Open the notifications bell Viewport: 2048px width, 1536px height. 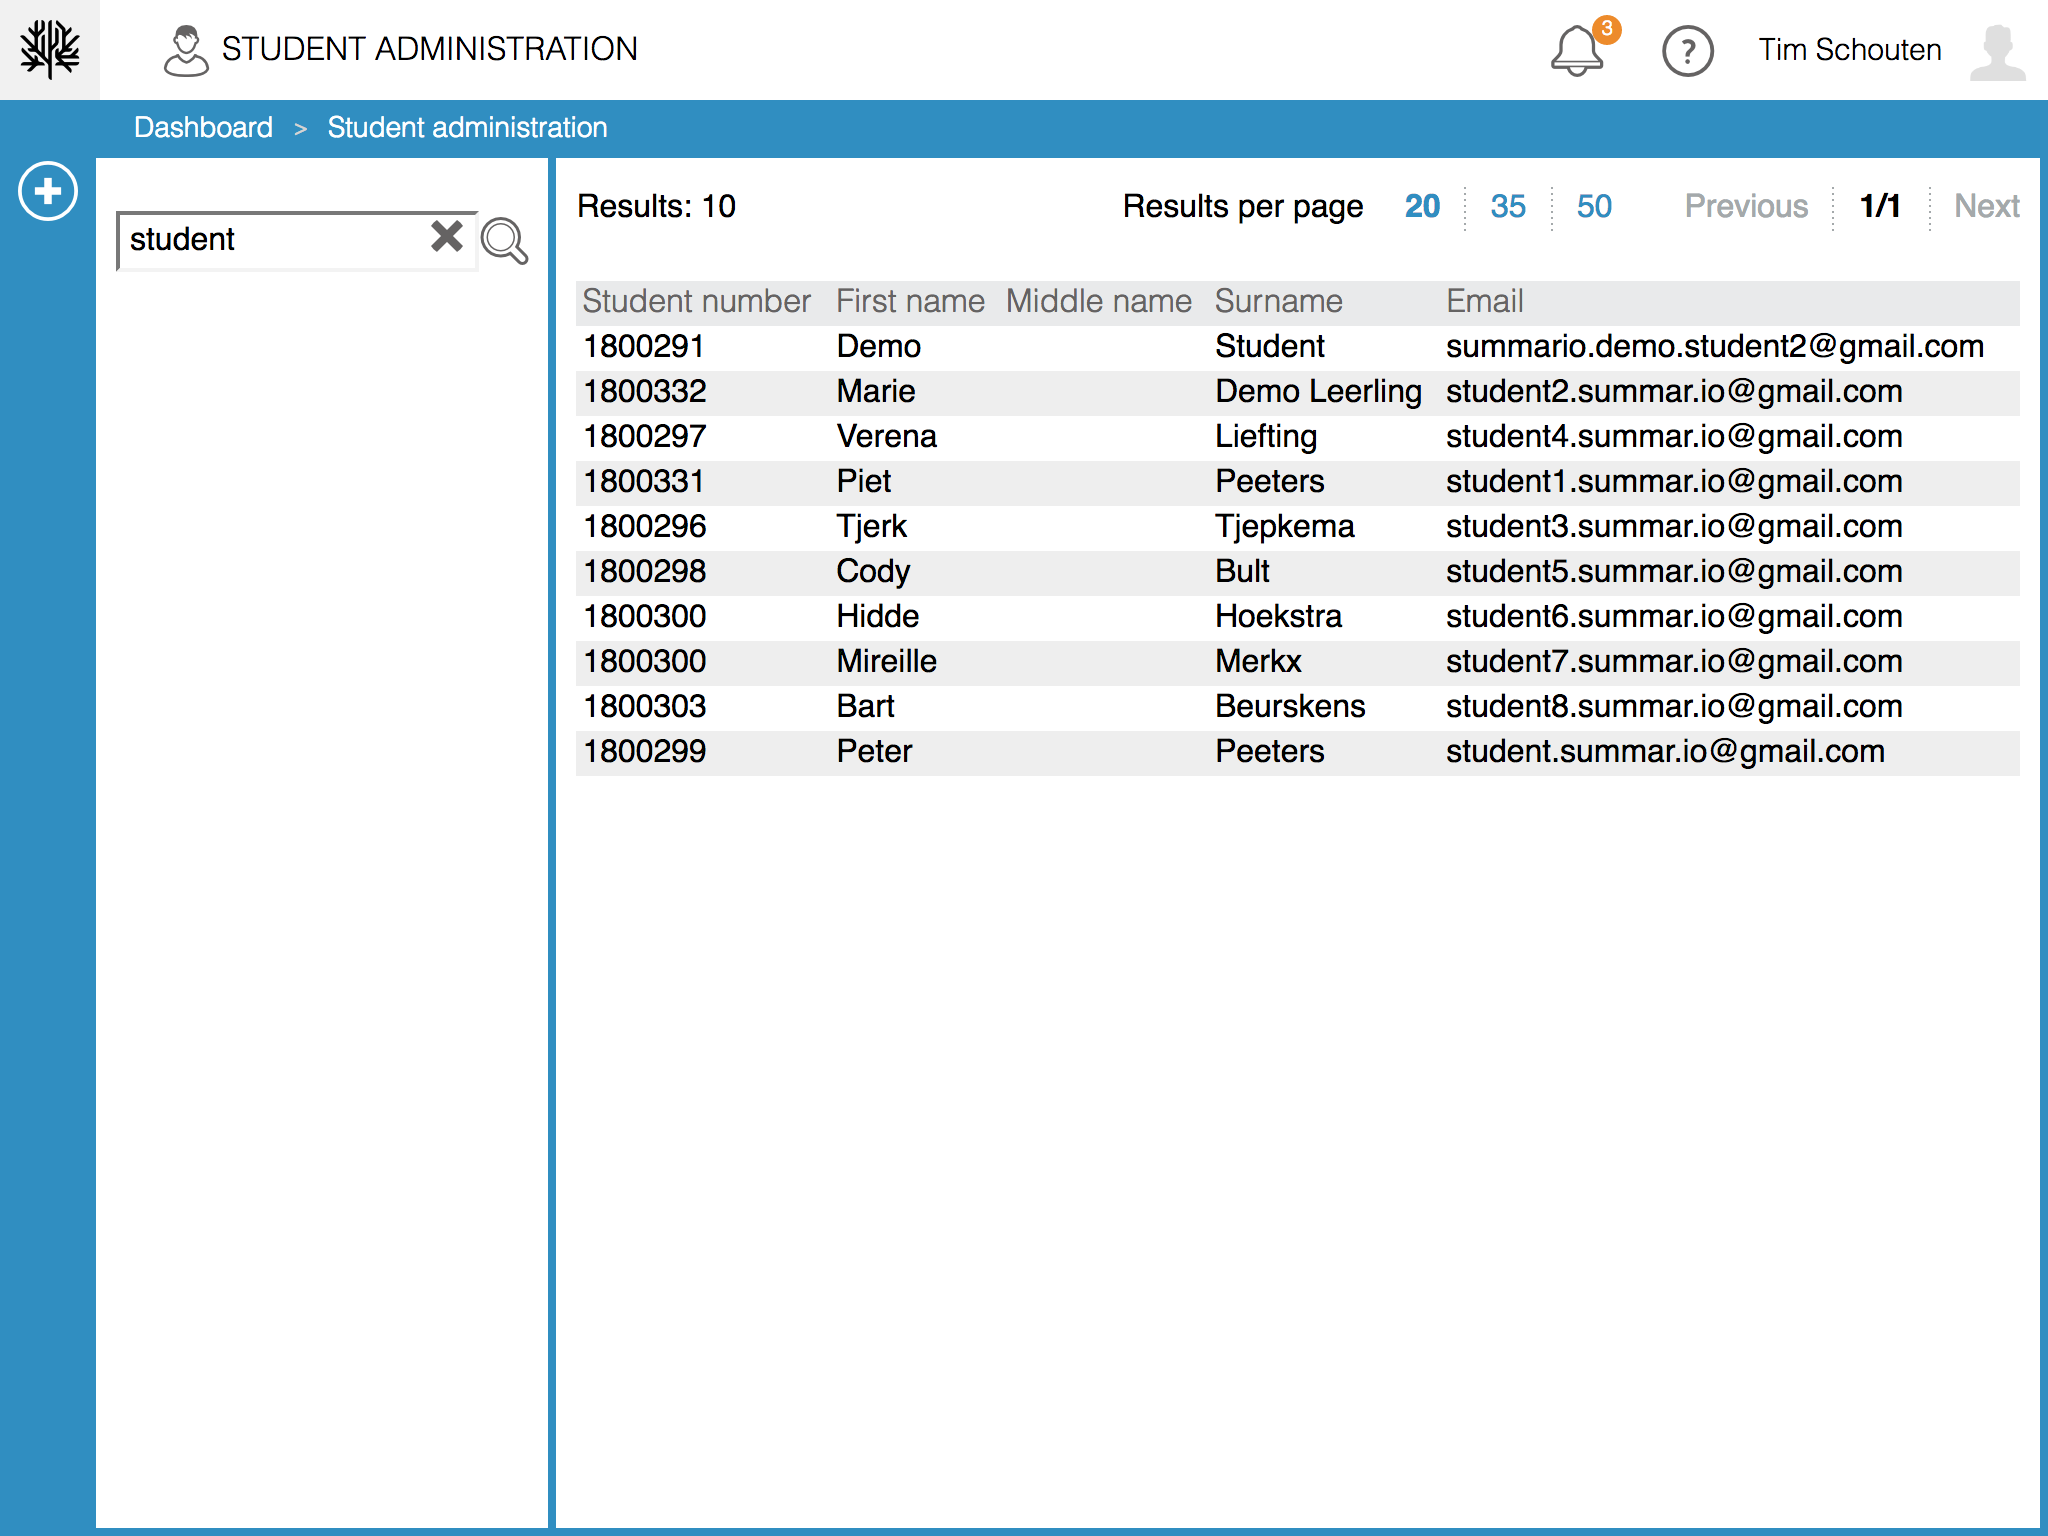(1577, 51)
